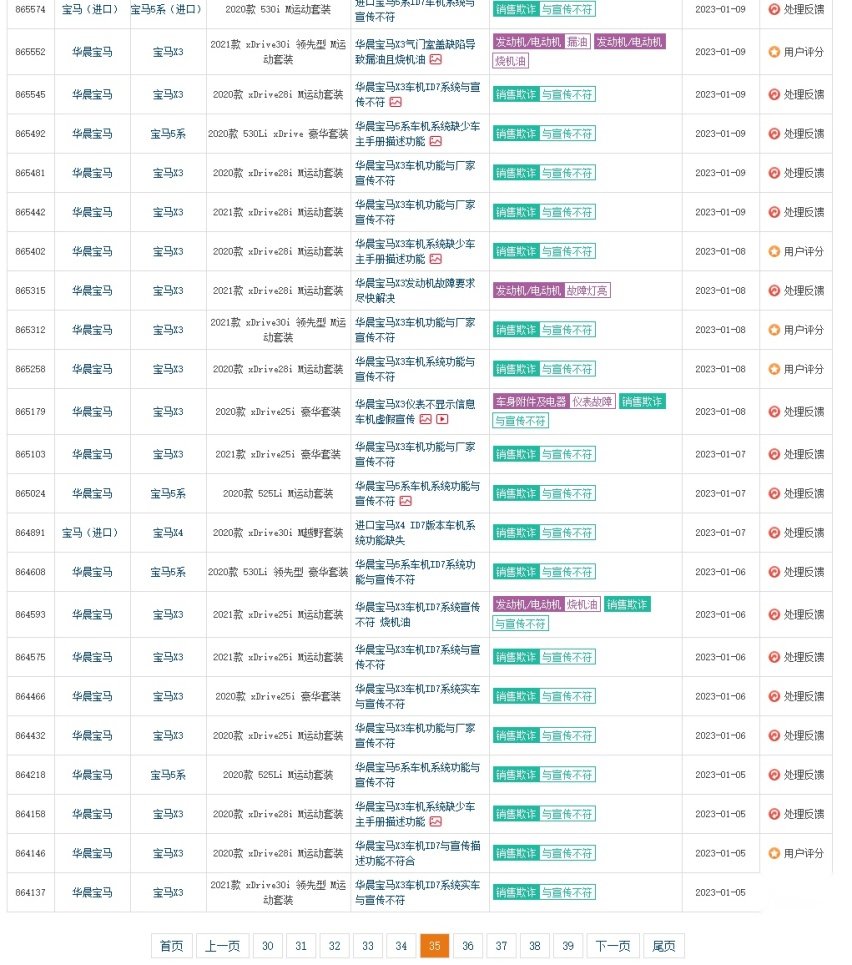Open complaint title 华晨宝马X3发动机故障要求尽快解决
This screenshot has height=965, width=852.
[416, 290]
